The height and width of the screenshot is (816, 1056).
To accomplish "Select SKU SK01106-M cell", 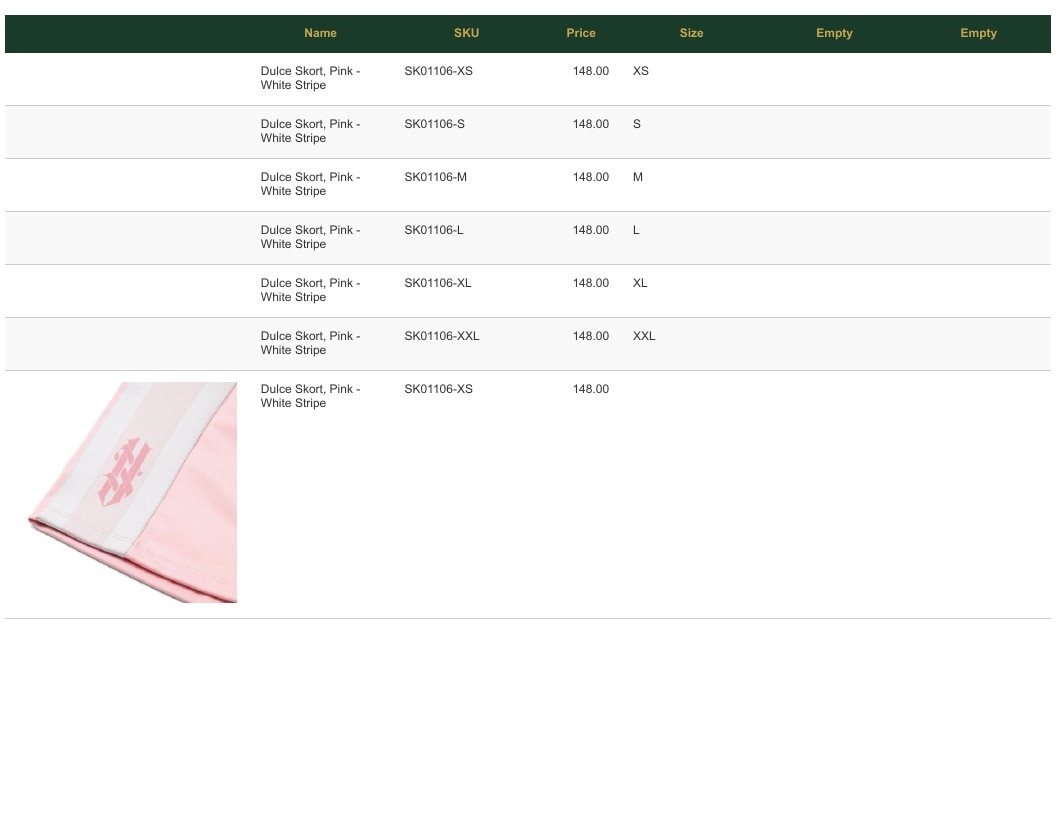I will 435,177.
